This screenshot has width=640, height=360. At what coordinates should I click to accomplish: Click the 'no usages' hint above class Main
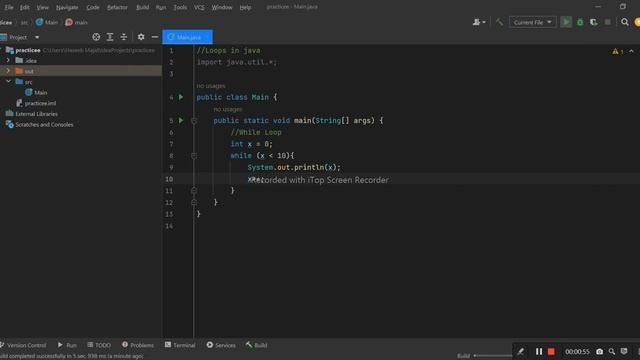(x=211, y=86)
